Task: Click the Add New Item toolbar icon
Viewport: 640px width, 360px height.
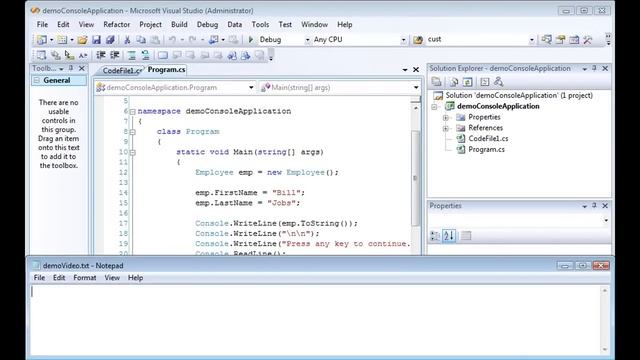Action: (62, 40)
